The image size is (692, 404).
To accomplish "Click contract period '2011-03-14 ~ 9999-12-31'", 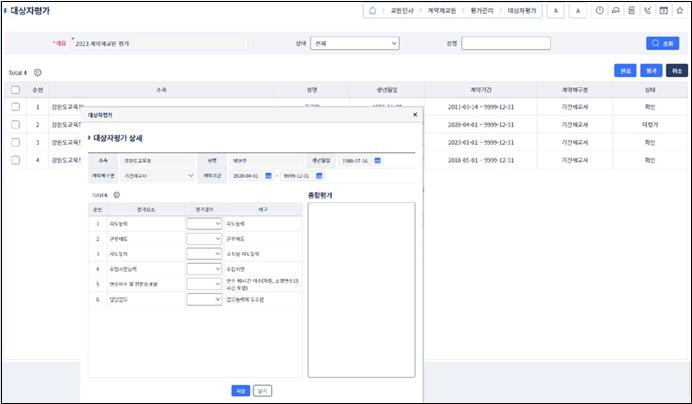I will pos(481,107).
